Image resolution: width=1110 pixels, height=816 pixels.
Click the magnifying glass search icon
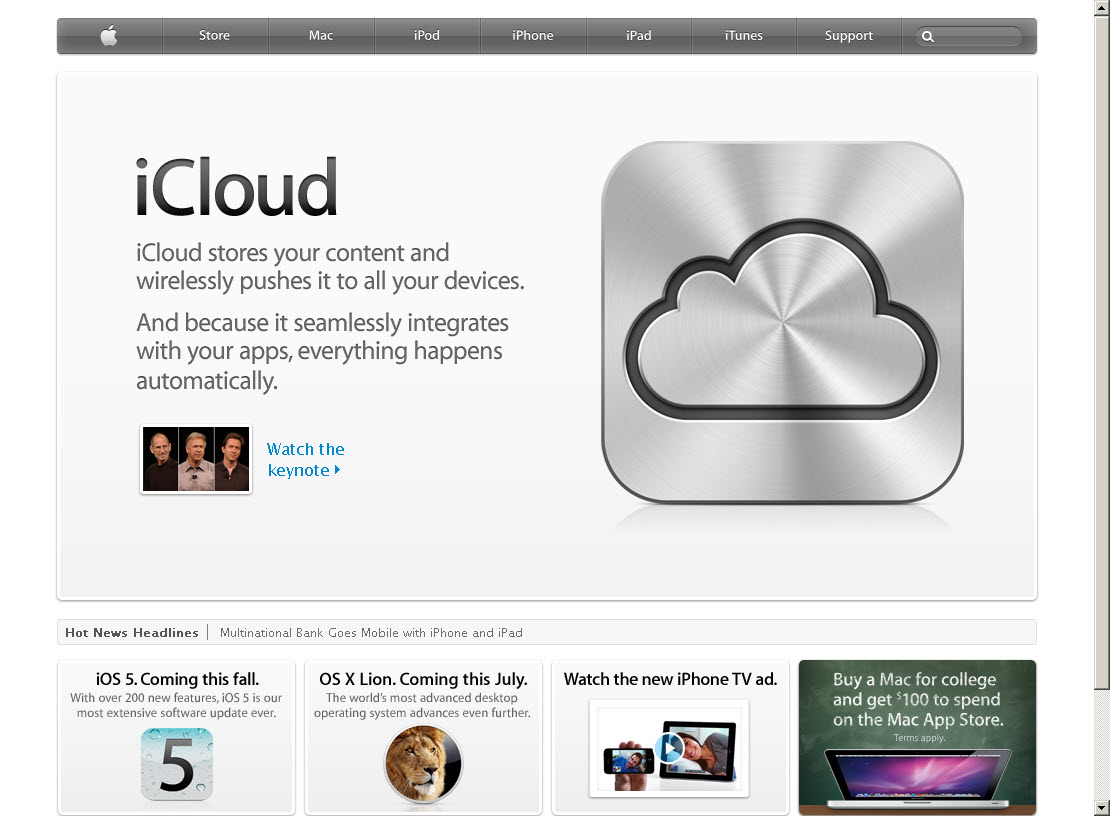tap(928, 37)
